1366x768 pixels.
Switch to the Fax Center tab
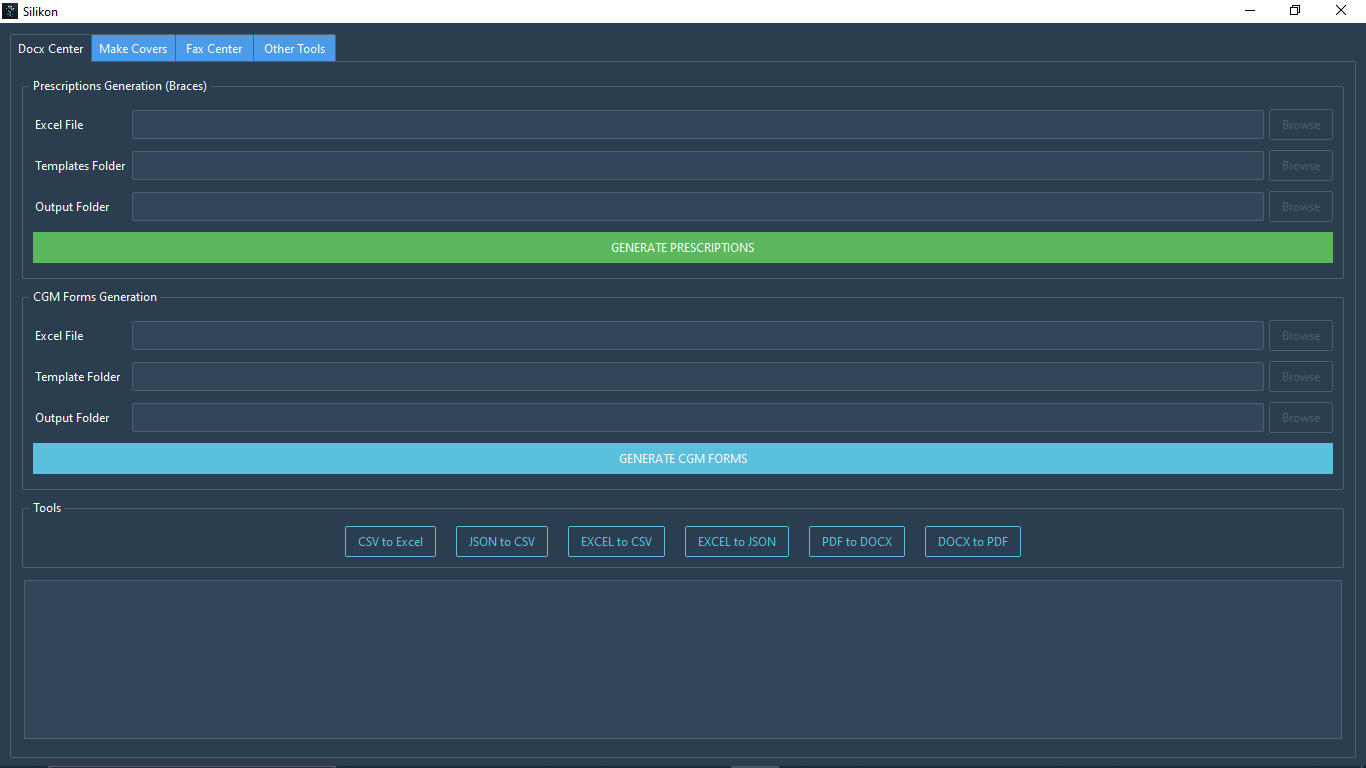point(214,48)
